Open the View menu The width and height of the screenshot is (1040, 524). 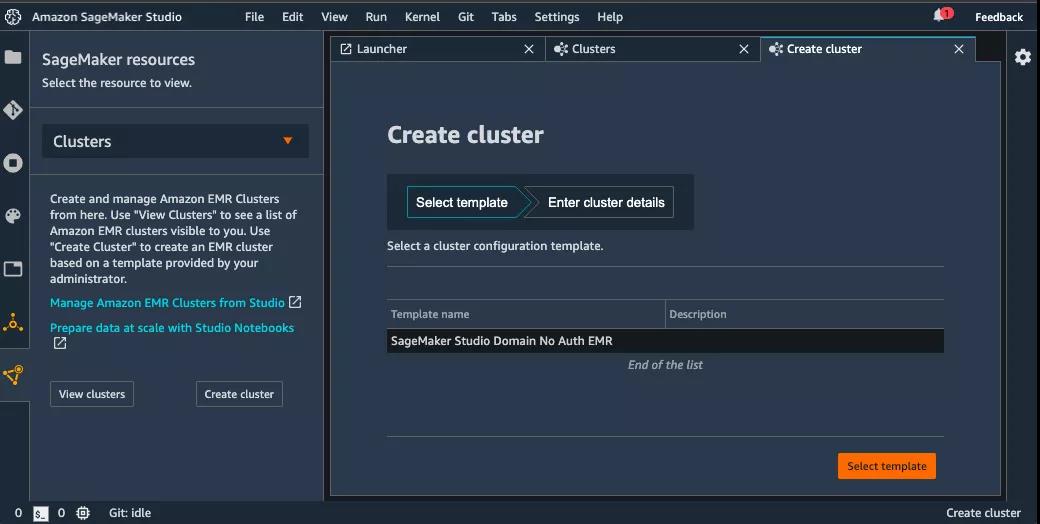[x=334, y=17]
